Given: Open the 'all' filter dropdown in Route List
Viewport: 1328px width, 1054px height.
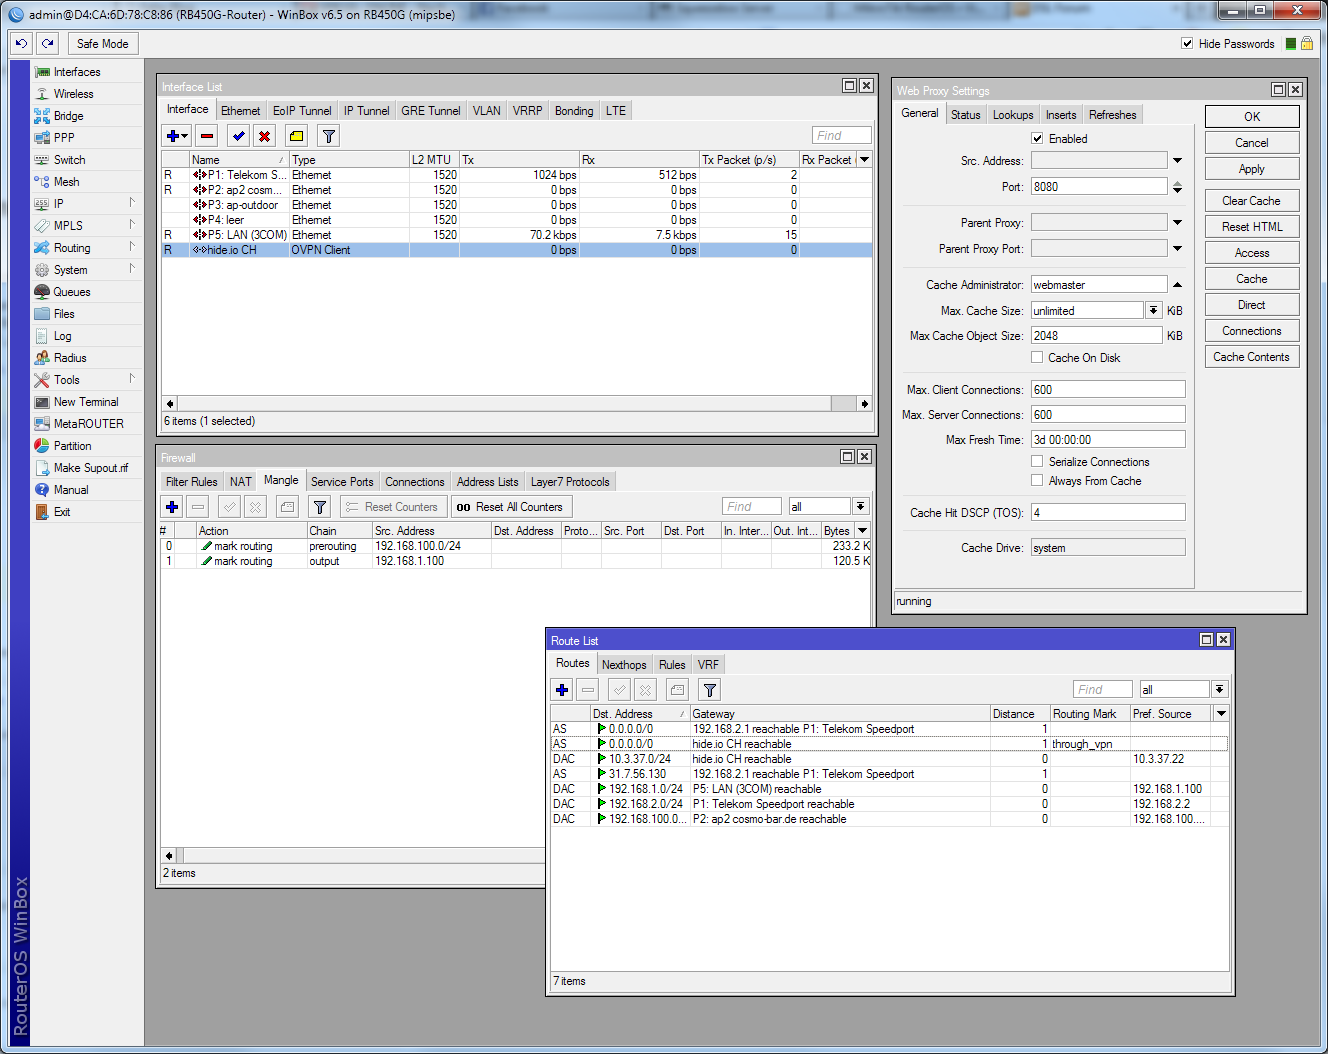Looking at the screenshot, I should [x=1219, y=688].
